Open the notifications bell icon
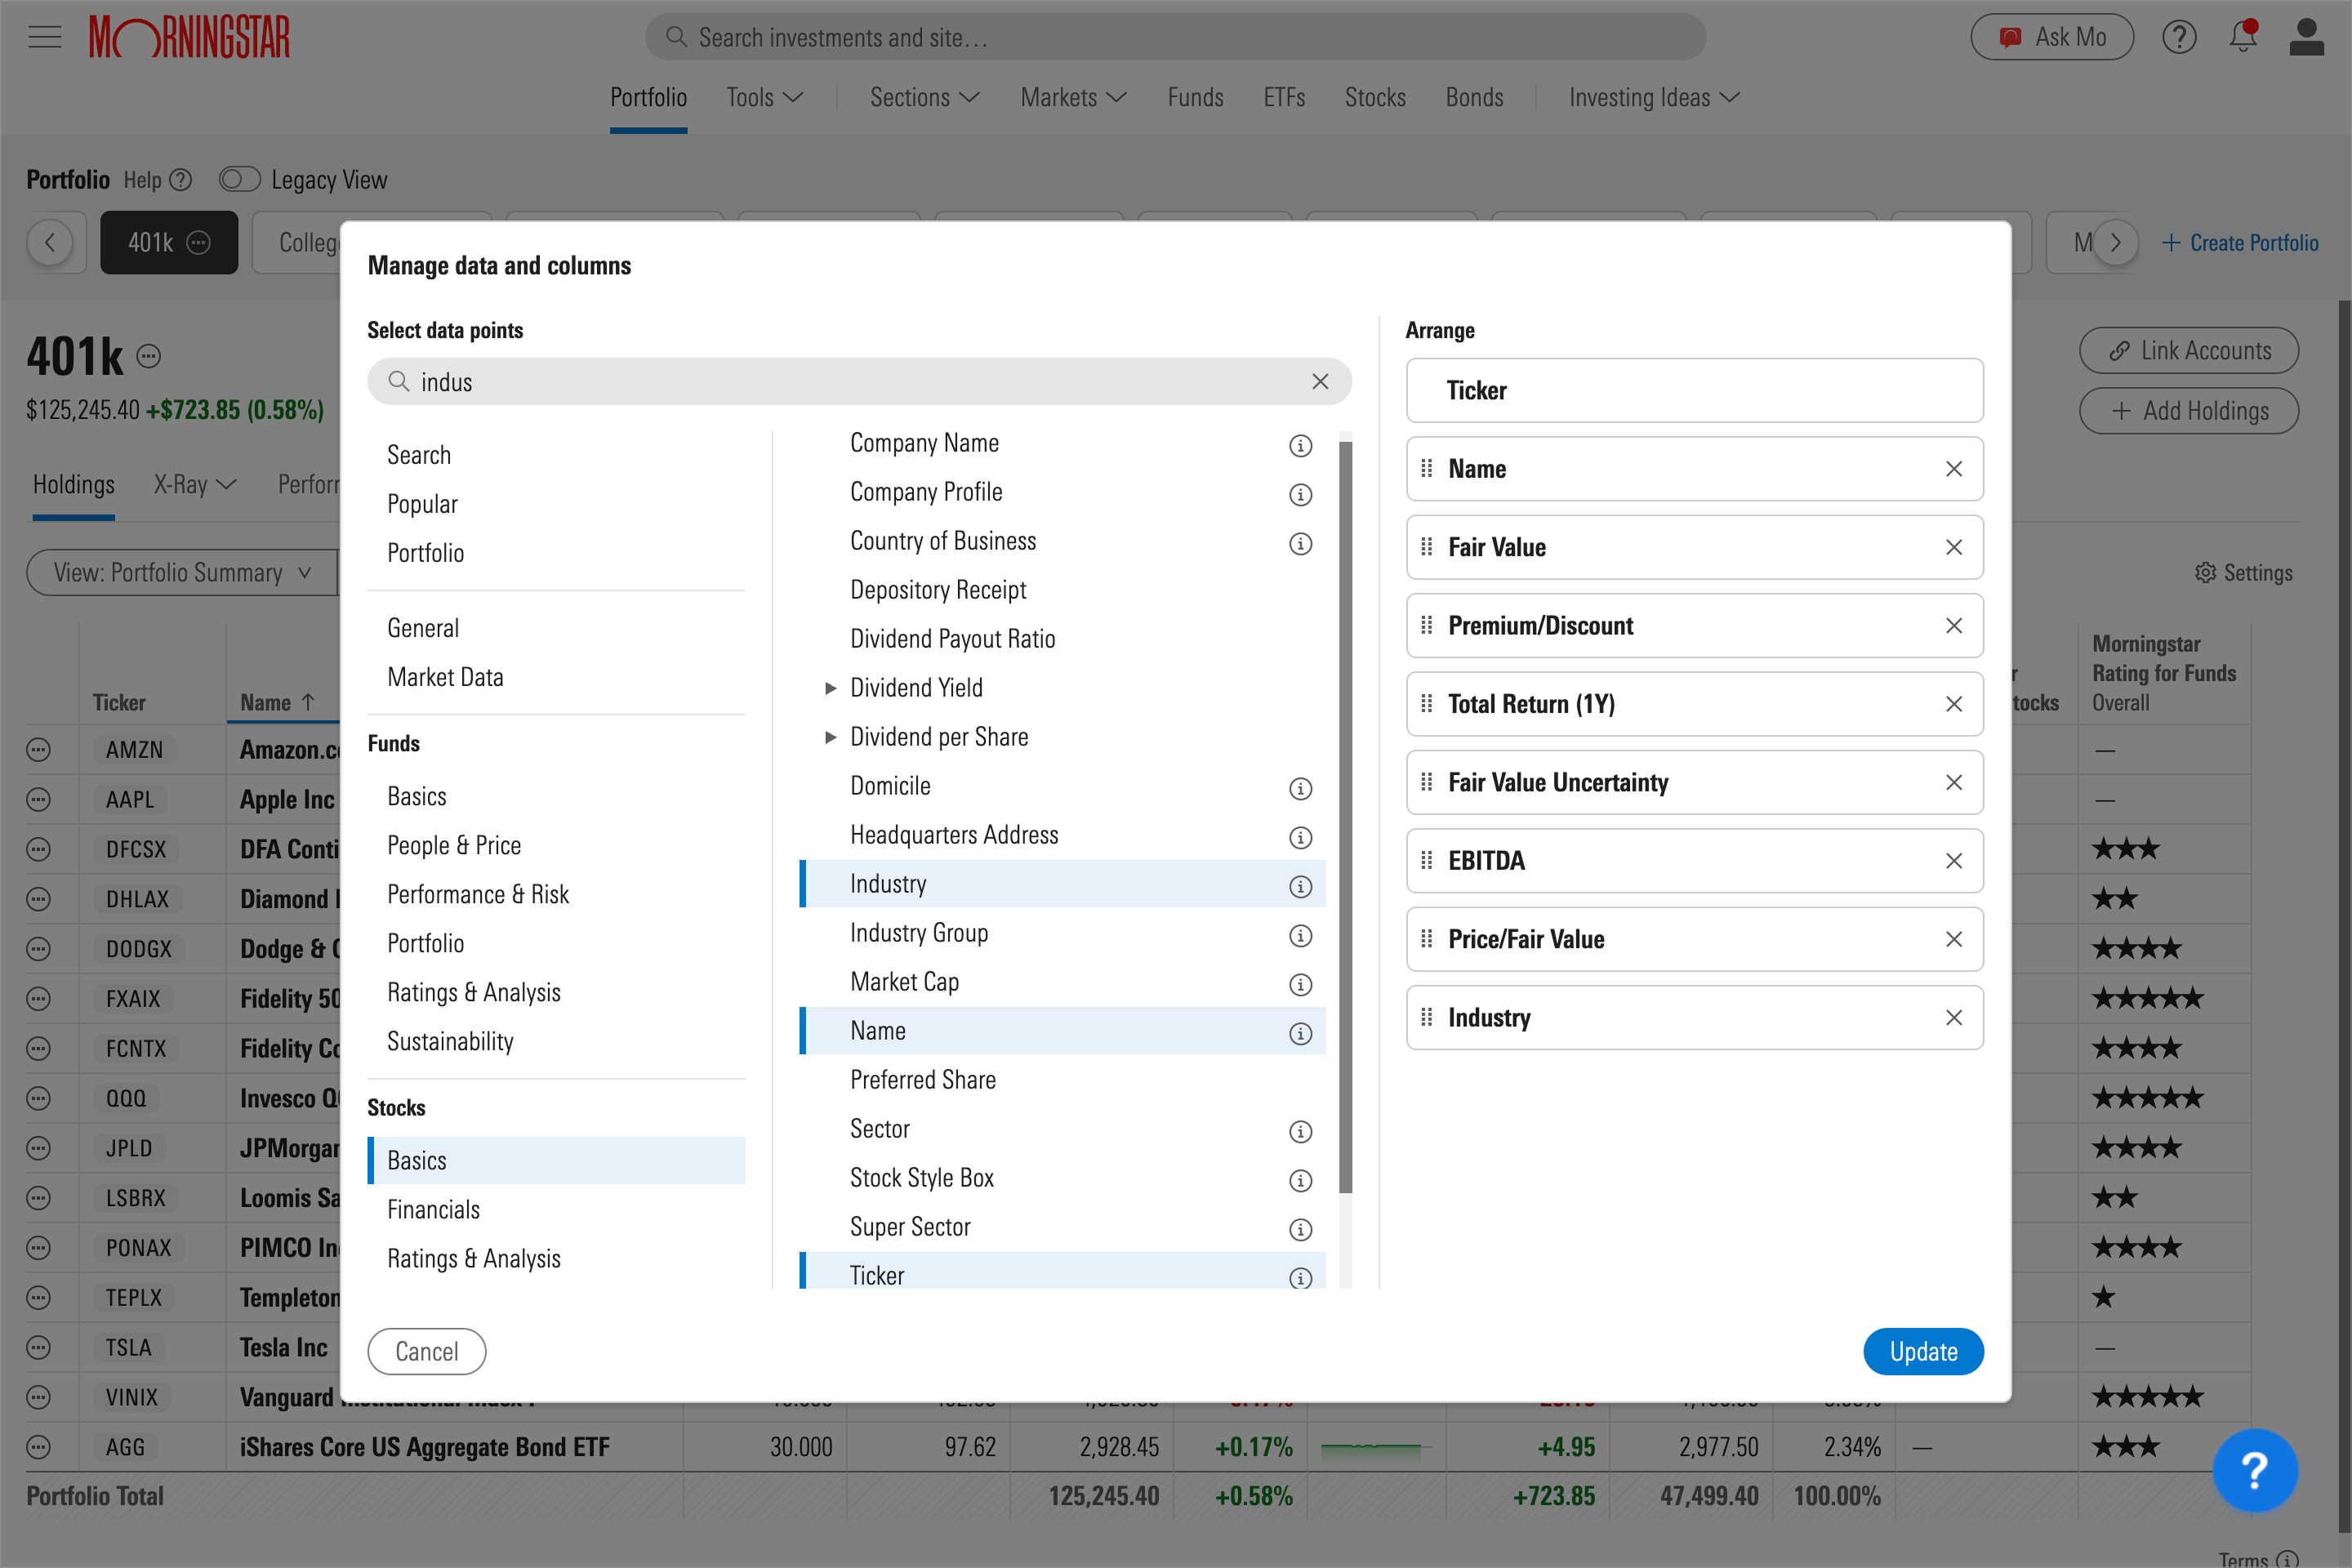 click(2243, 36)
